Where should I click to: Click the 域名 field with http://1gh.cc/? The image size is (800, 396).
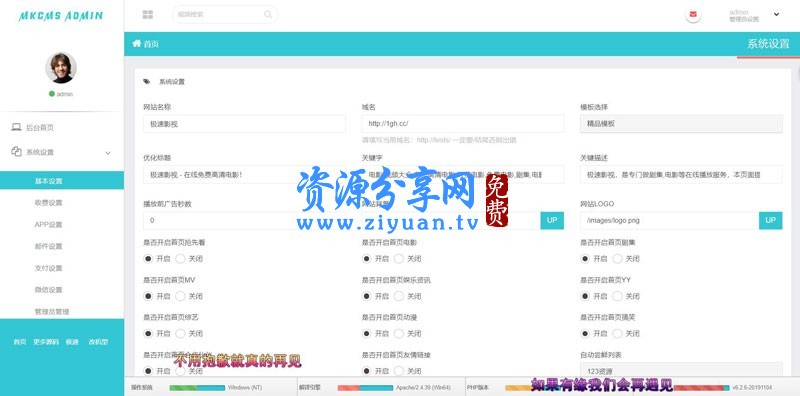point(463,123)
